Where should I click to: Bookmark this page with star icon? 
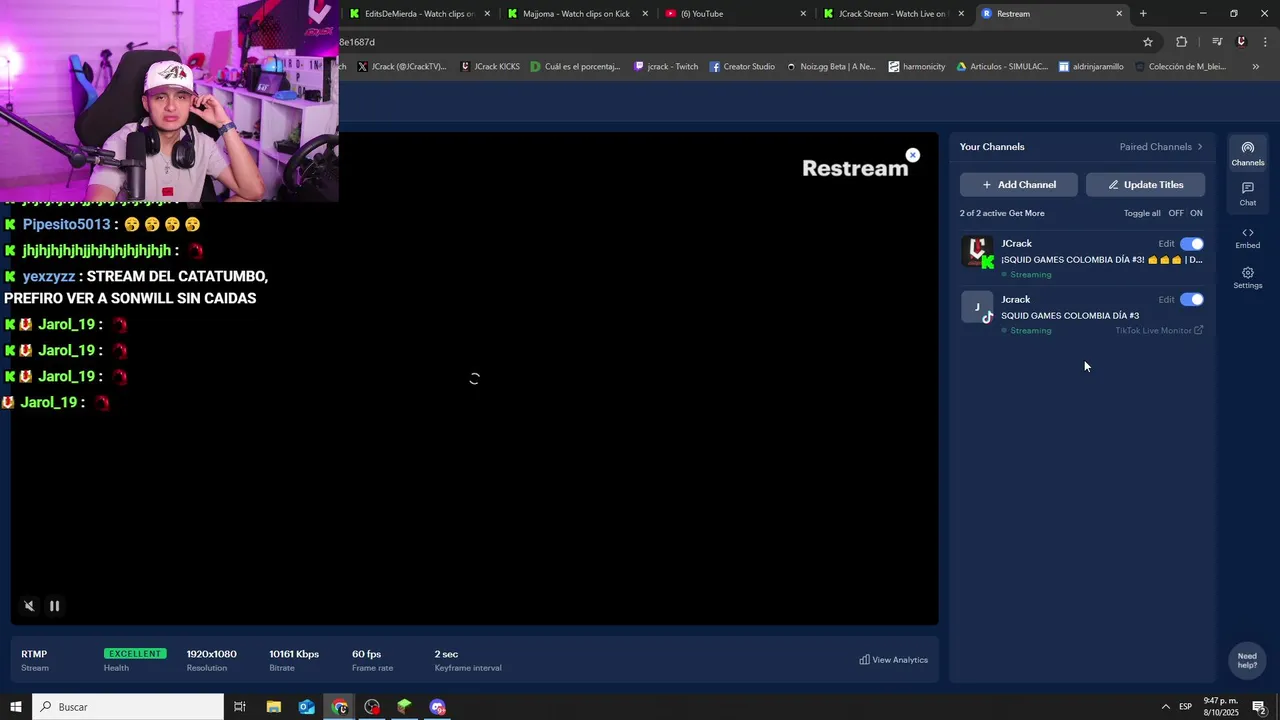point(1148,42)
